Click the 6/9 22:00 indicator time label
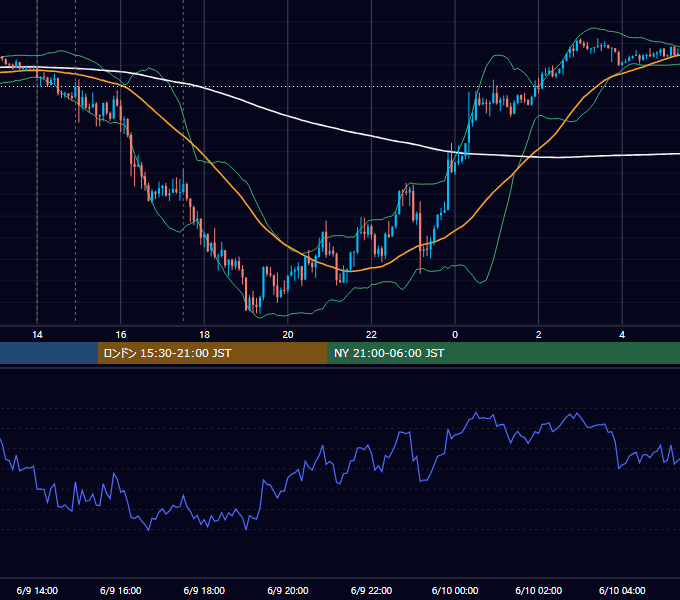680x600 pixels. (371, 590)
